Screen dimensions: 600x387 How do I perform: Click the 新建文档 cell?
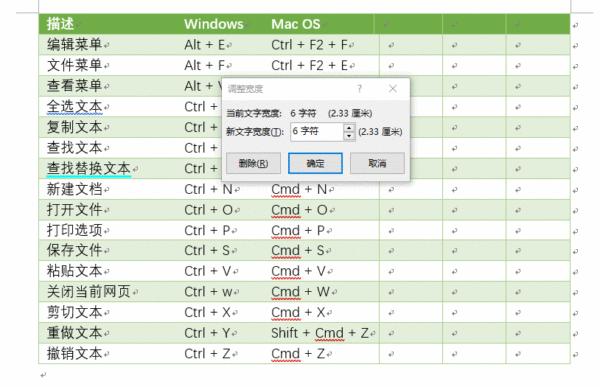74,189
